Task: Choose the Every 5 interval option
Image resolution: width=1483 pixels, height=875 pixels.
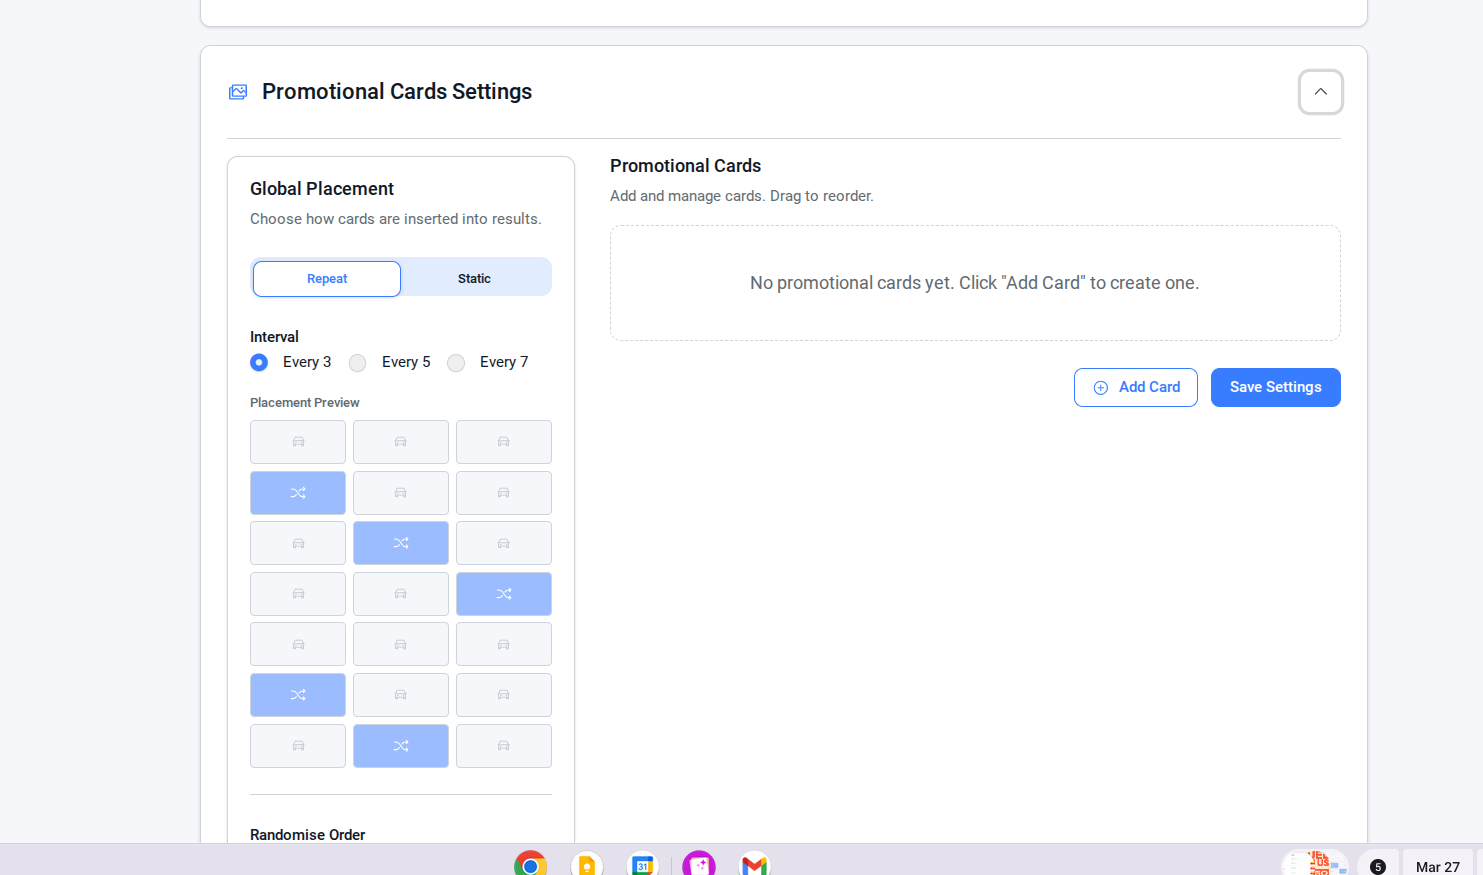Action: click(x=358, y=362)
